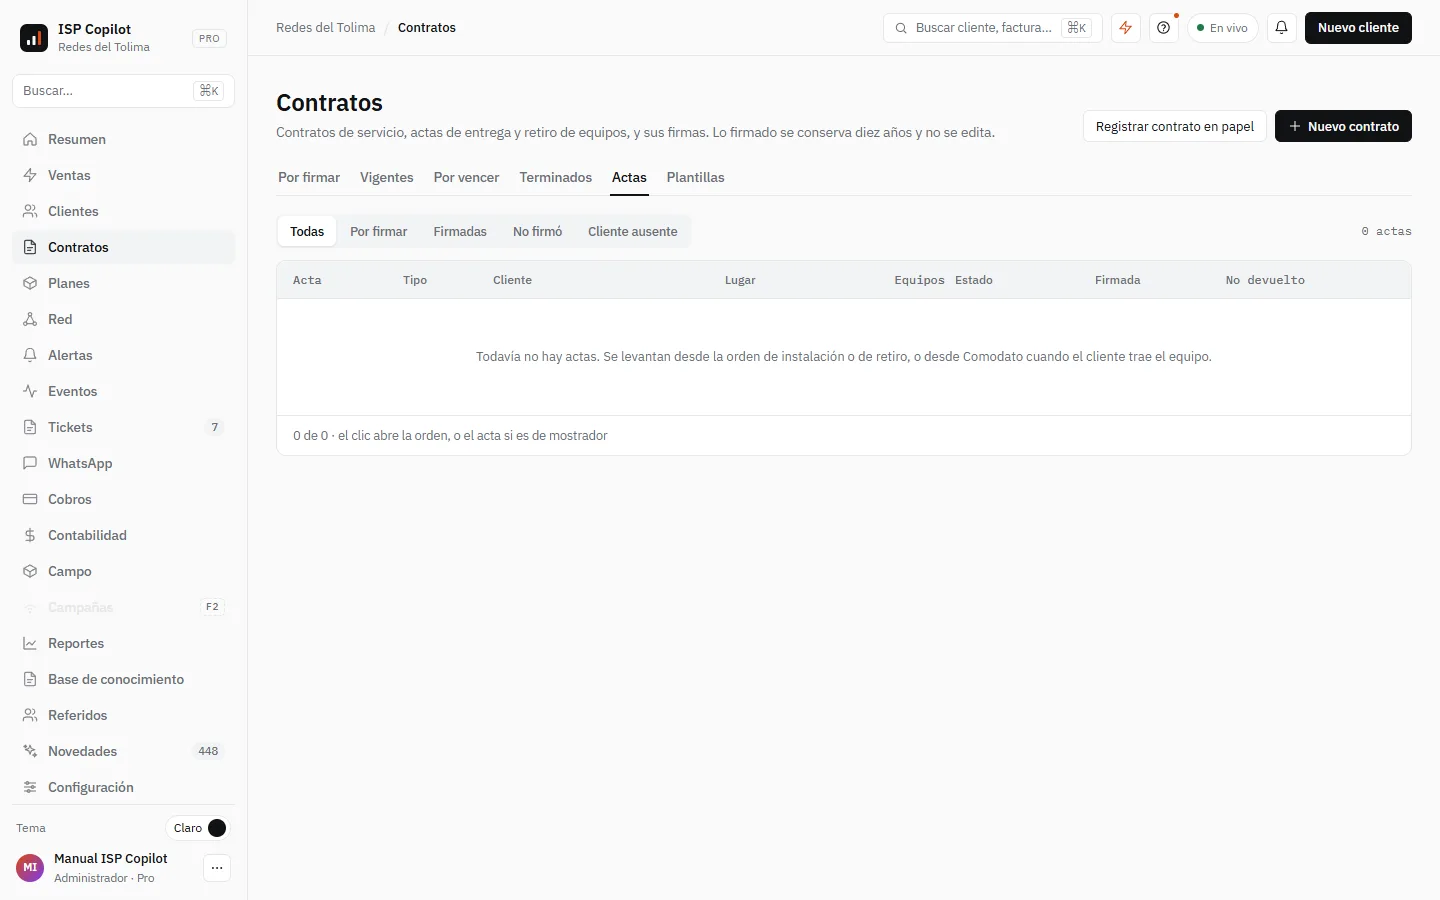Open Novedades in the sidebar
This screenshot has width=1440, height=900.
[x=123, y=752]
